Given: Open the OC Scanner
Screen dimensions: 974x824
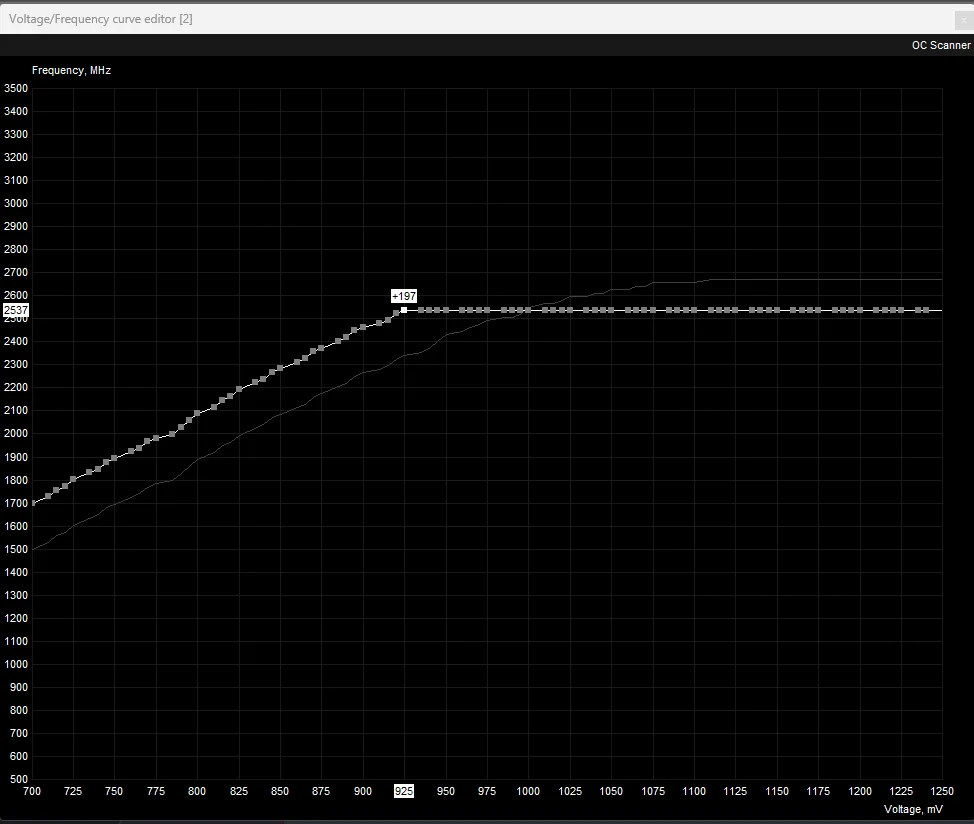Looking at the screenshot, I should [940, 45].
